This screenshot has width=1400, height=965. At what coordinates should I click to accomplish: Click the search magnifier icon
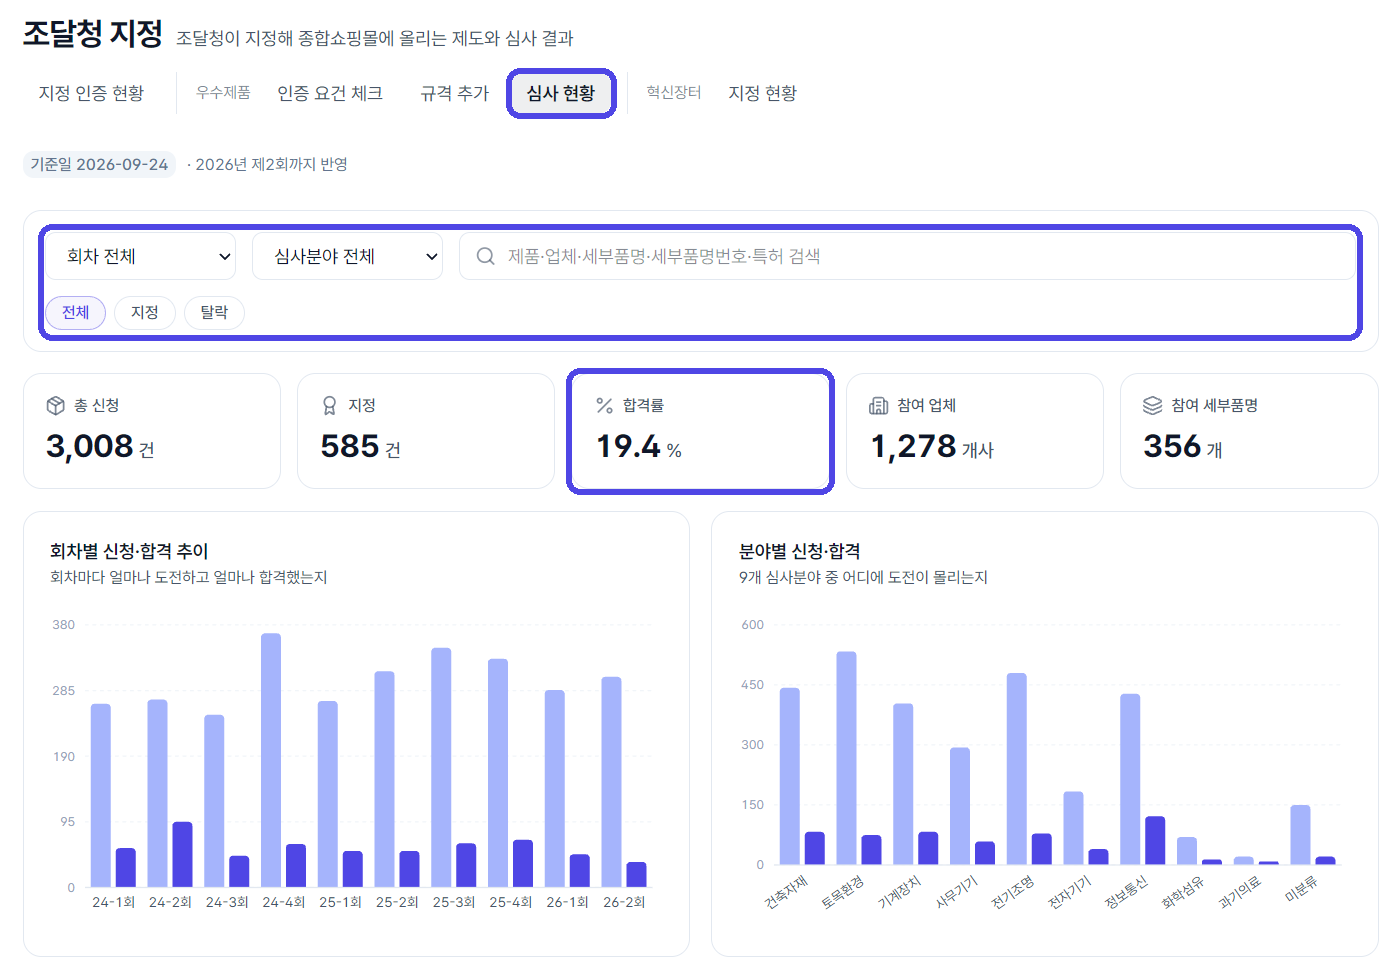point(485,256)
